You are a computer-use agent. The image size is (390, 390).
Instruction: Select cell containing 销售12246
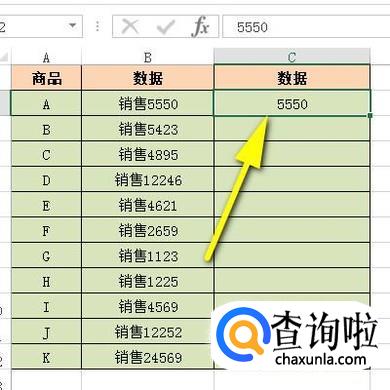click(147, 180)
